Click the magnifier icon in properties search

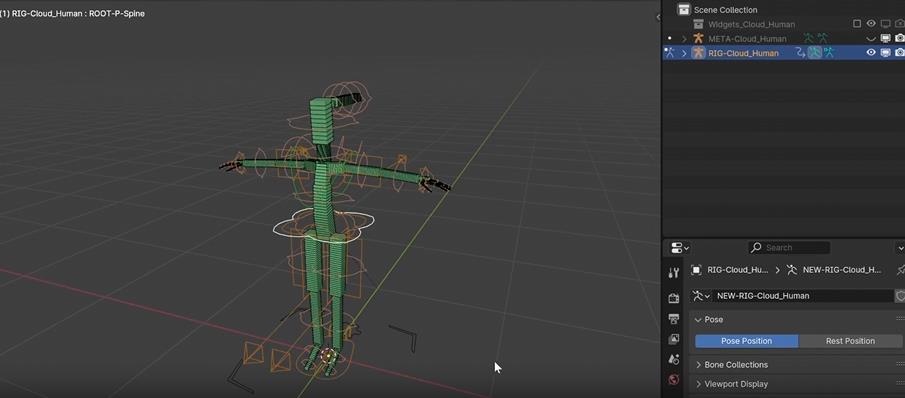(x=756, y=247)
